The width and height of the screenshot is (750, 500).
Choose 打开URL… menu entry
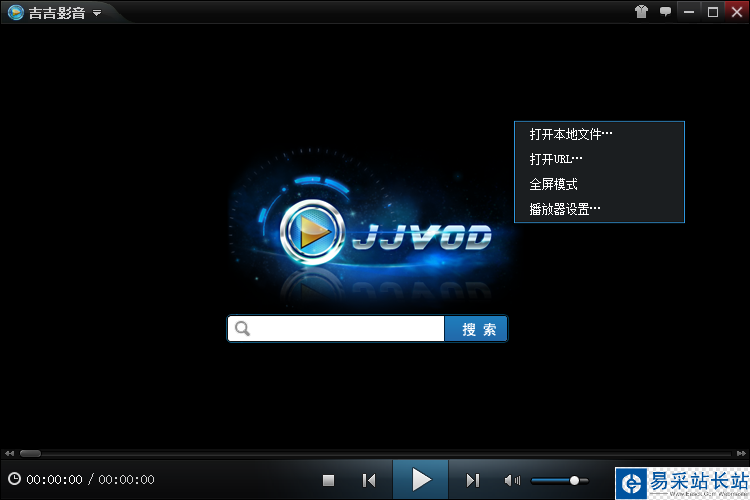point(599,159)
